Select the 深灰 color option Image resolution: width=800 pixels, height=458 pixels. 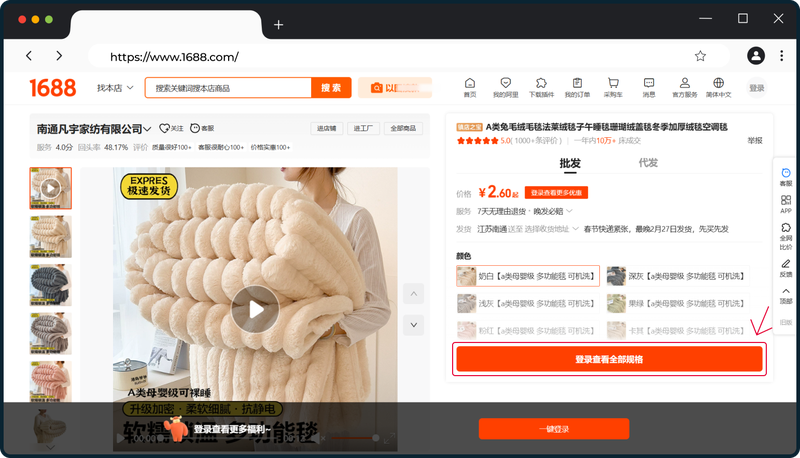point(678,276)
